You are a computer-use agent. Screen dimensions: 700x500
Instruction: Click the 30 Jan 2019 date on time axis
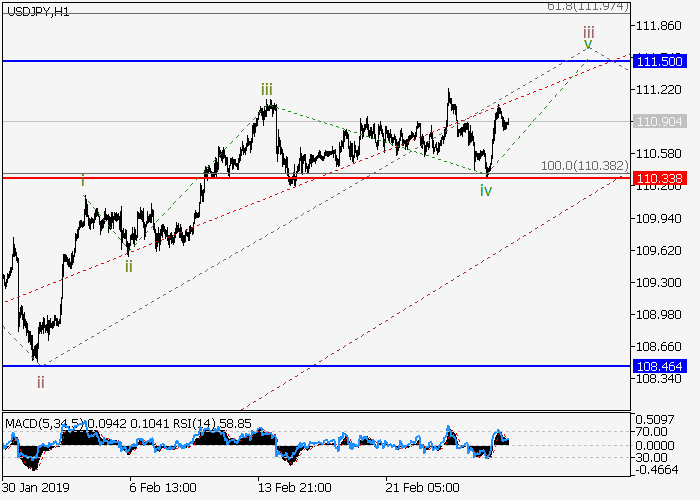tap(36, 487)
